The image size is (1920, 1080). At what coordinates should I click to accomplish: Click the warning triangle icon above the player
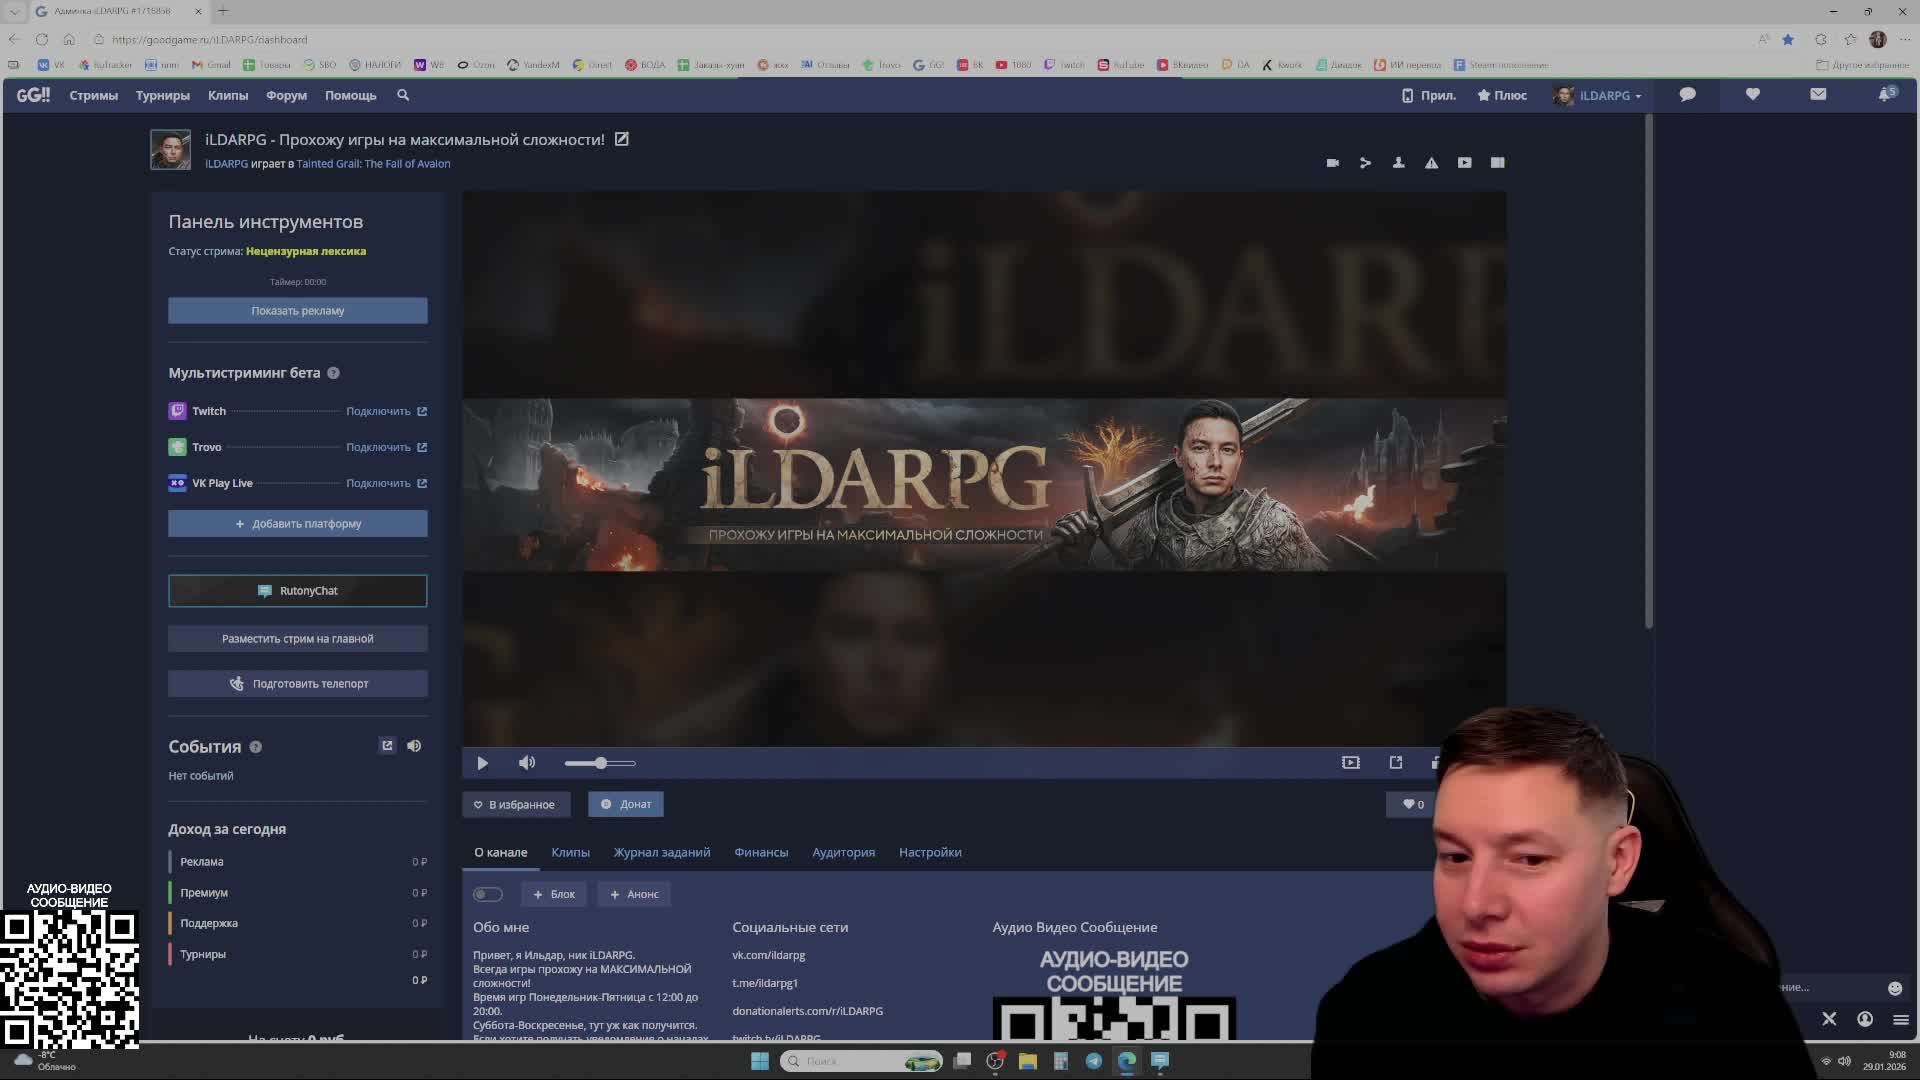[1431, 163]
